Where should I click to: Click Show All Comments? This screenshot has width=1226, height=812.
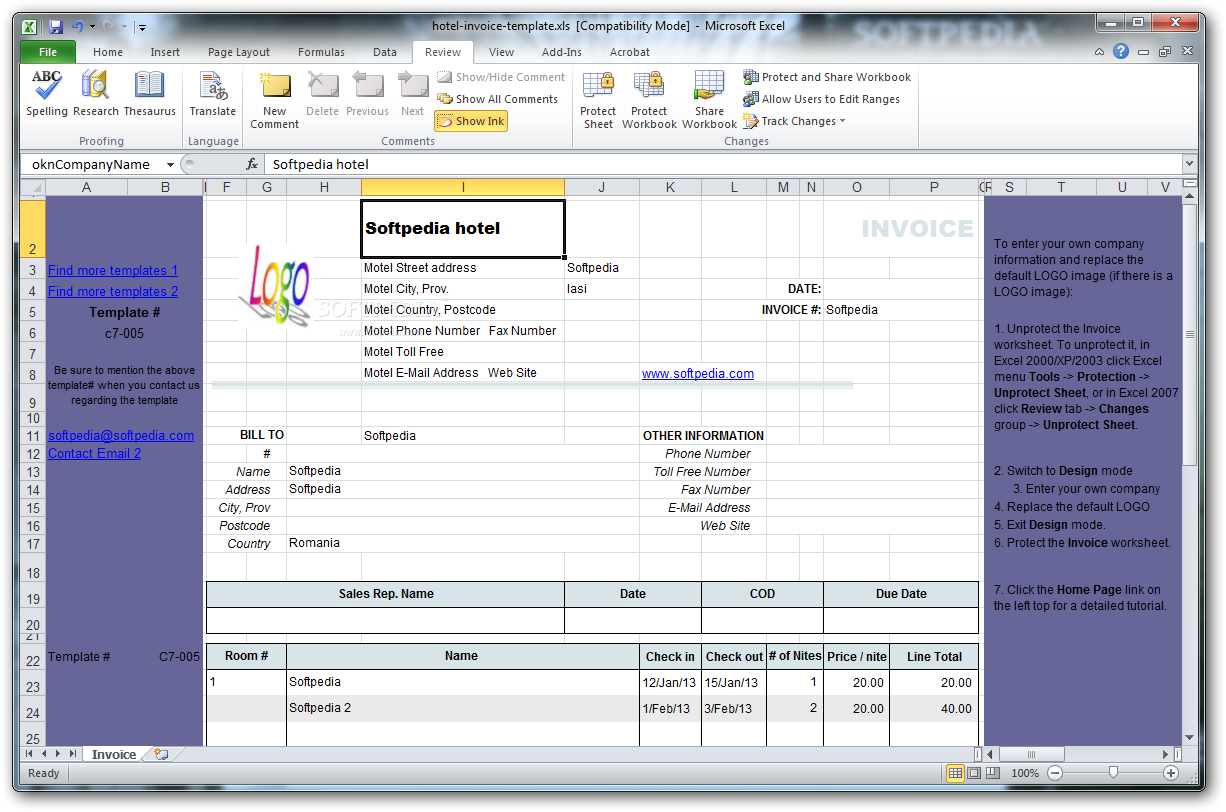click(x=498, y=99)
